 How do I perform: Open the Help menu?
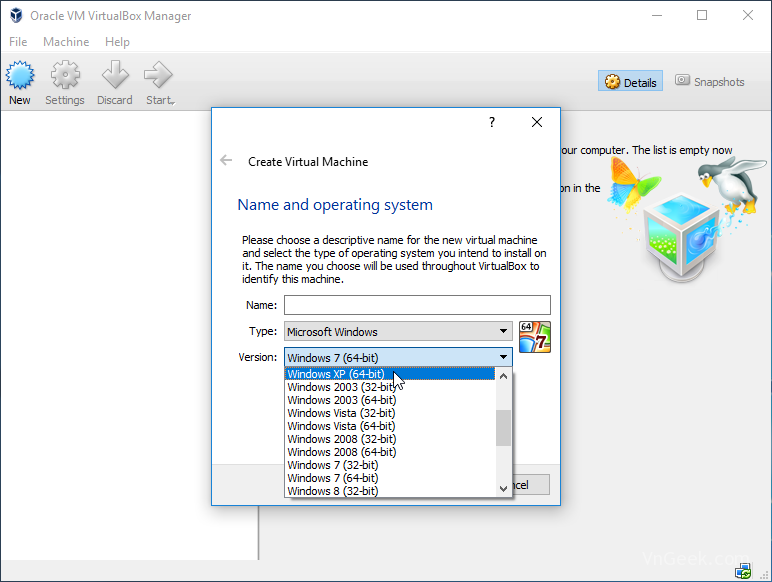click(117, 42)
